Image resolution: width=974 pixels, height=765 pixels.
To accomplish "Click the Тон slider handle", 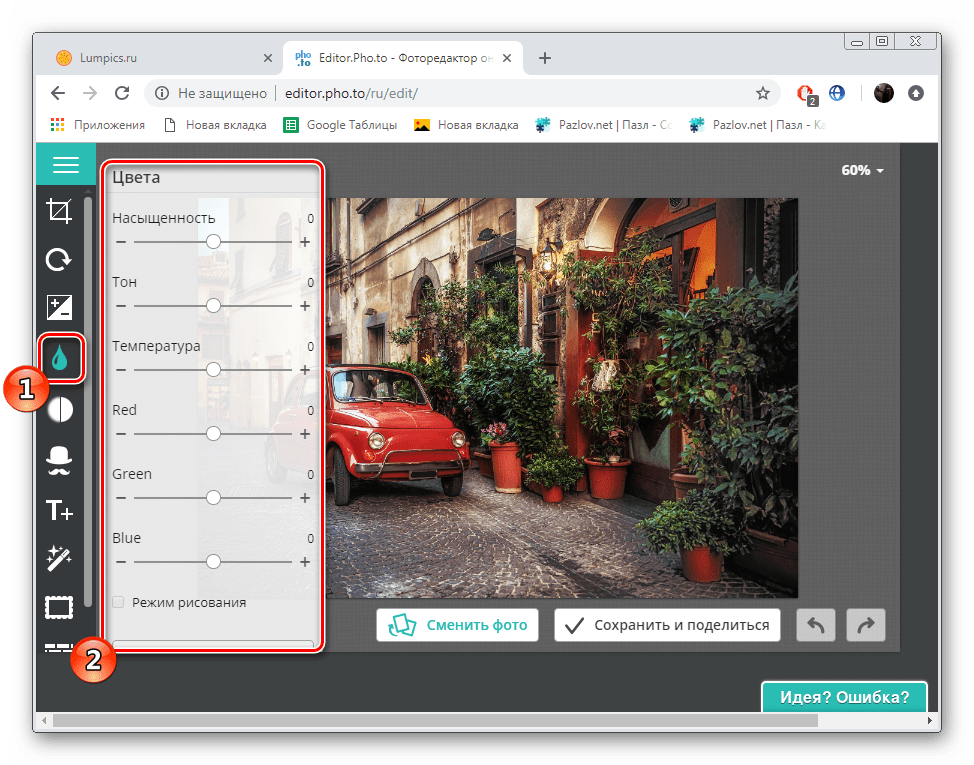I will (x=213, y=306).
